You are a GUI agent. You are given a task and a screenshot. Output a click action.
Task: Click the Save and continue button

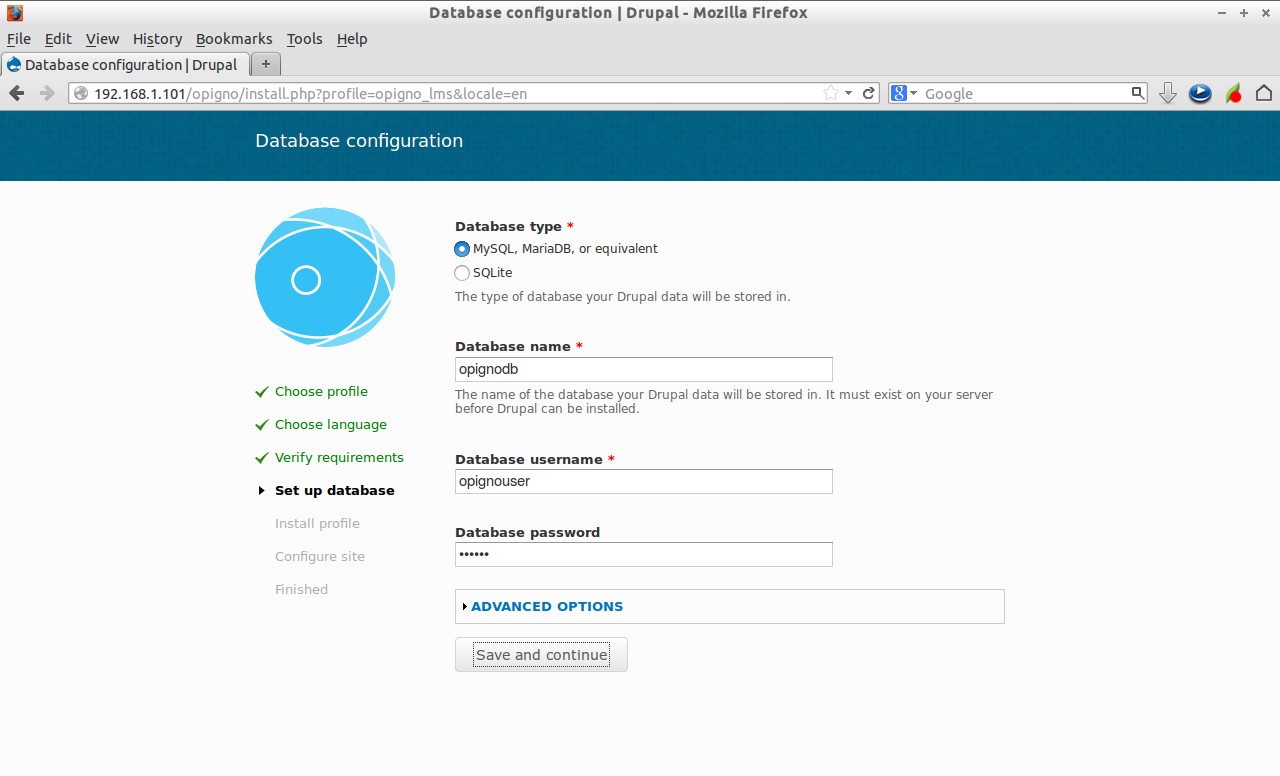(541, 655)
